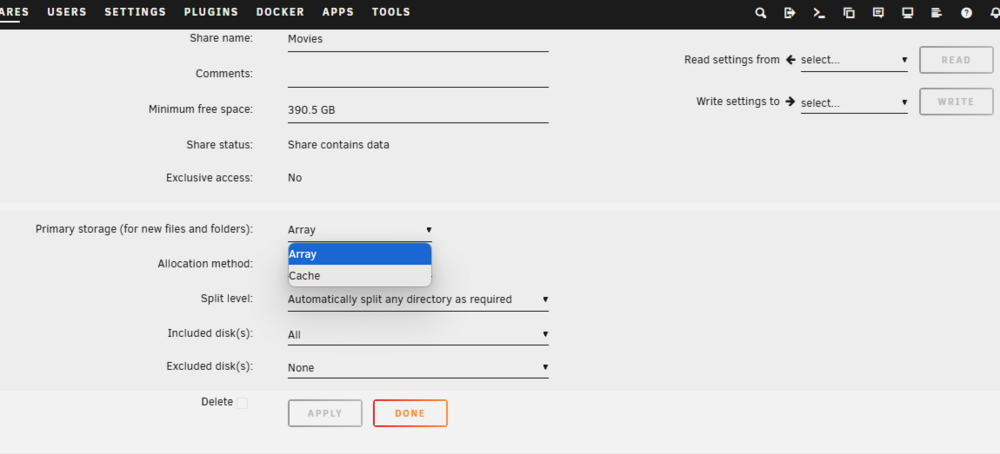Image resolution: width=1000 pixels, height=454 pixels.
Task: Click the Write button
Action: [x=956, y=102]
